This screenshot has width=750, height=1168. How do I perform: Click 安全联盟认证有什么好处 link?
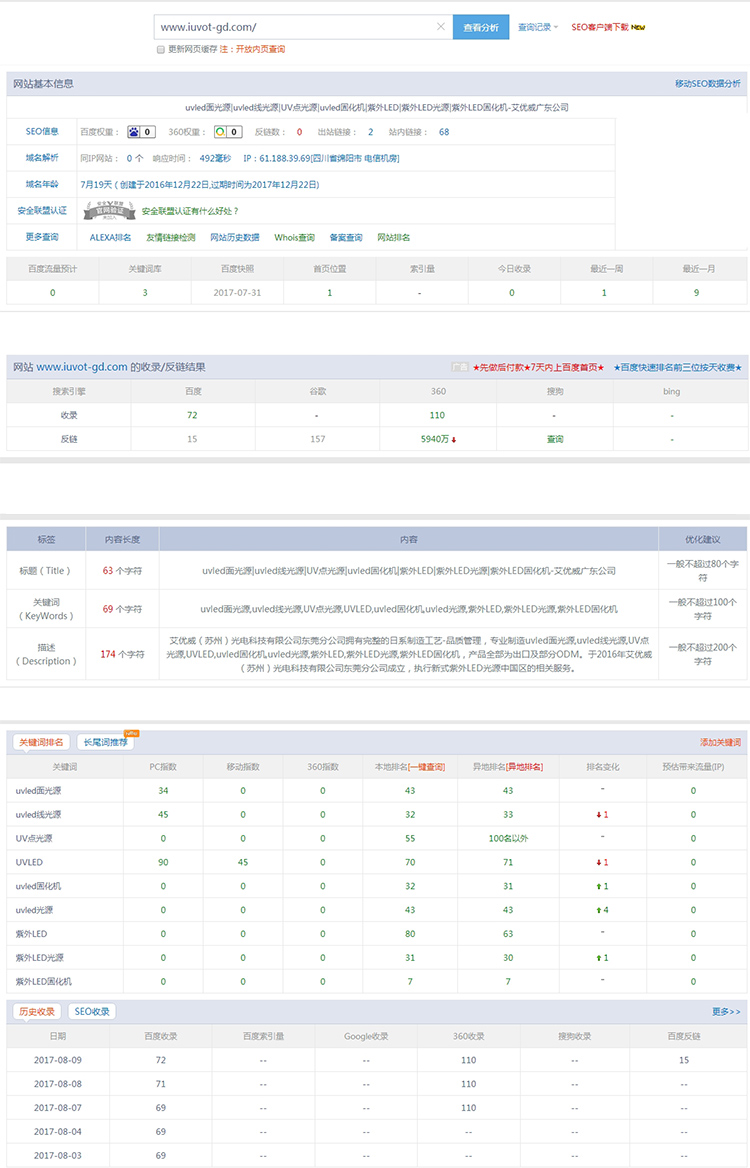click(x=190, y=212)
